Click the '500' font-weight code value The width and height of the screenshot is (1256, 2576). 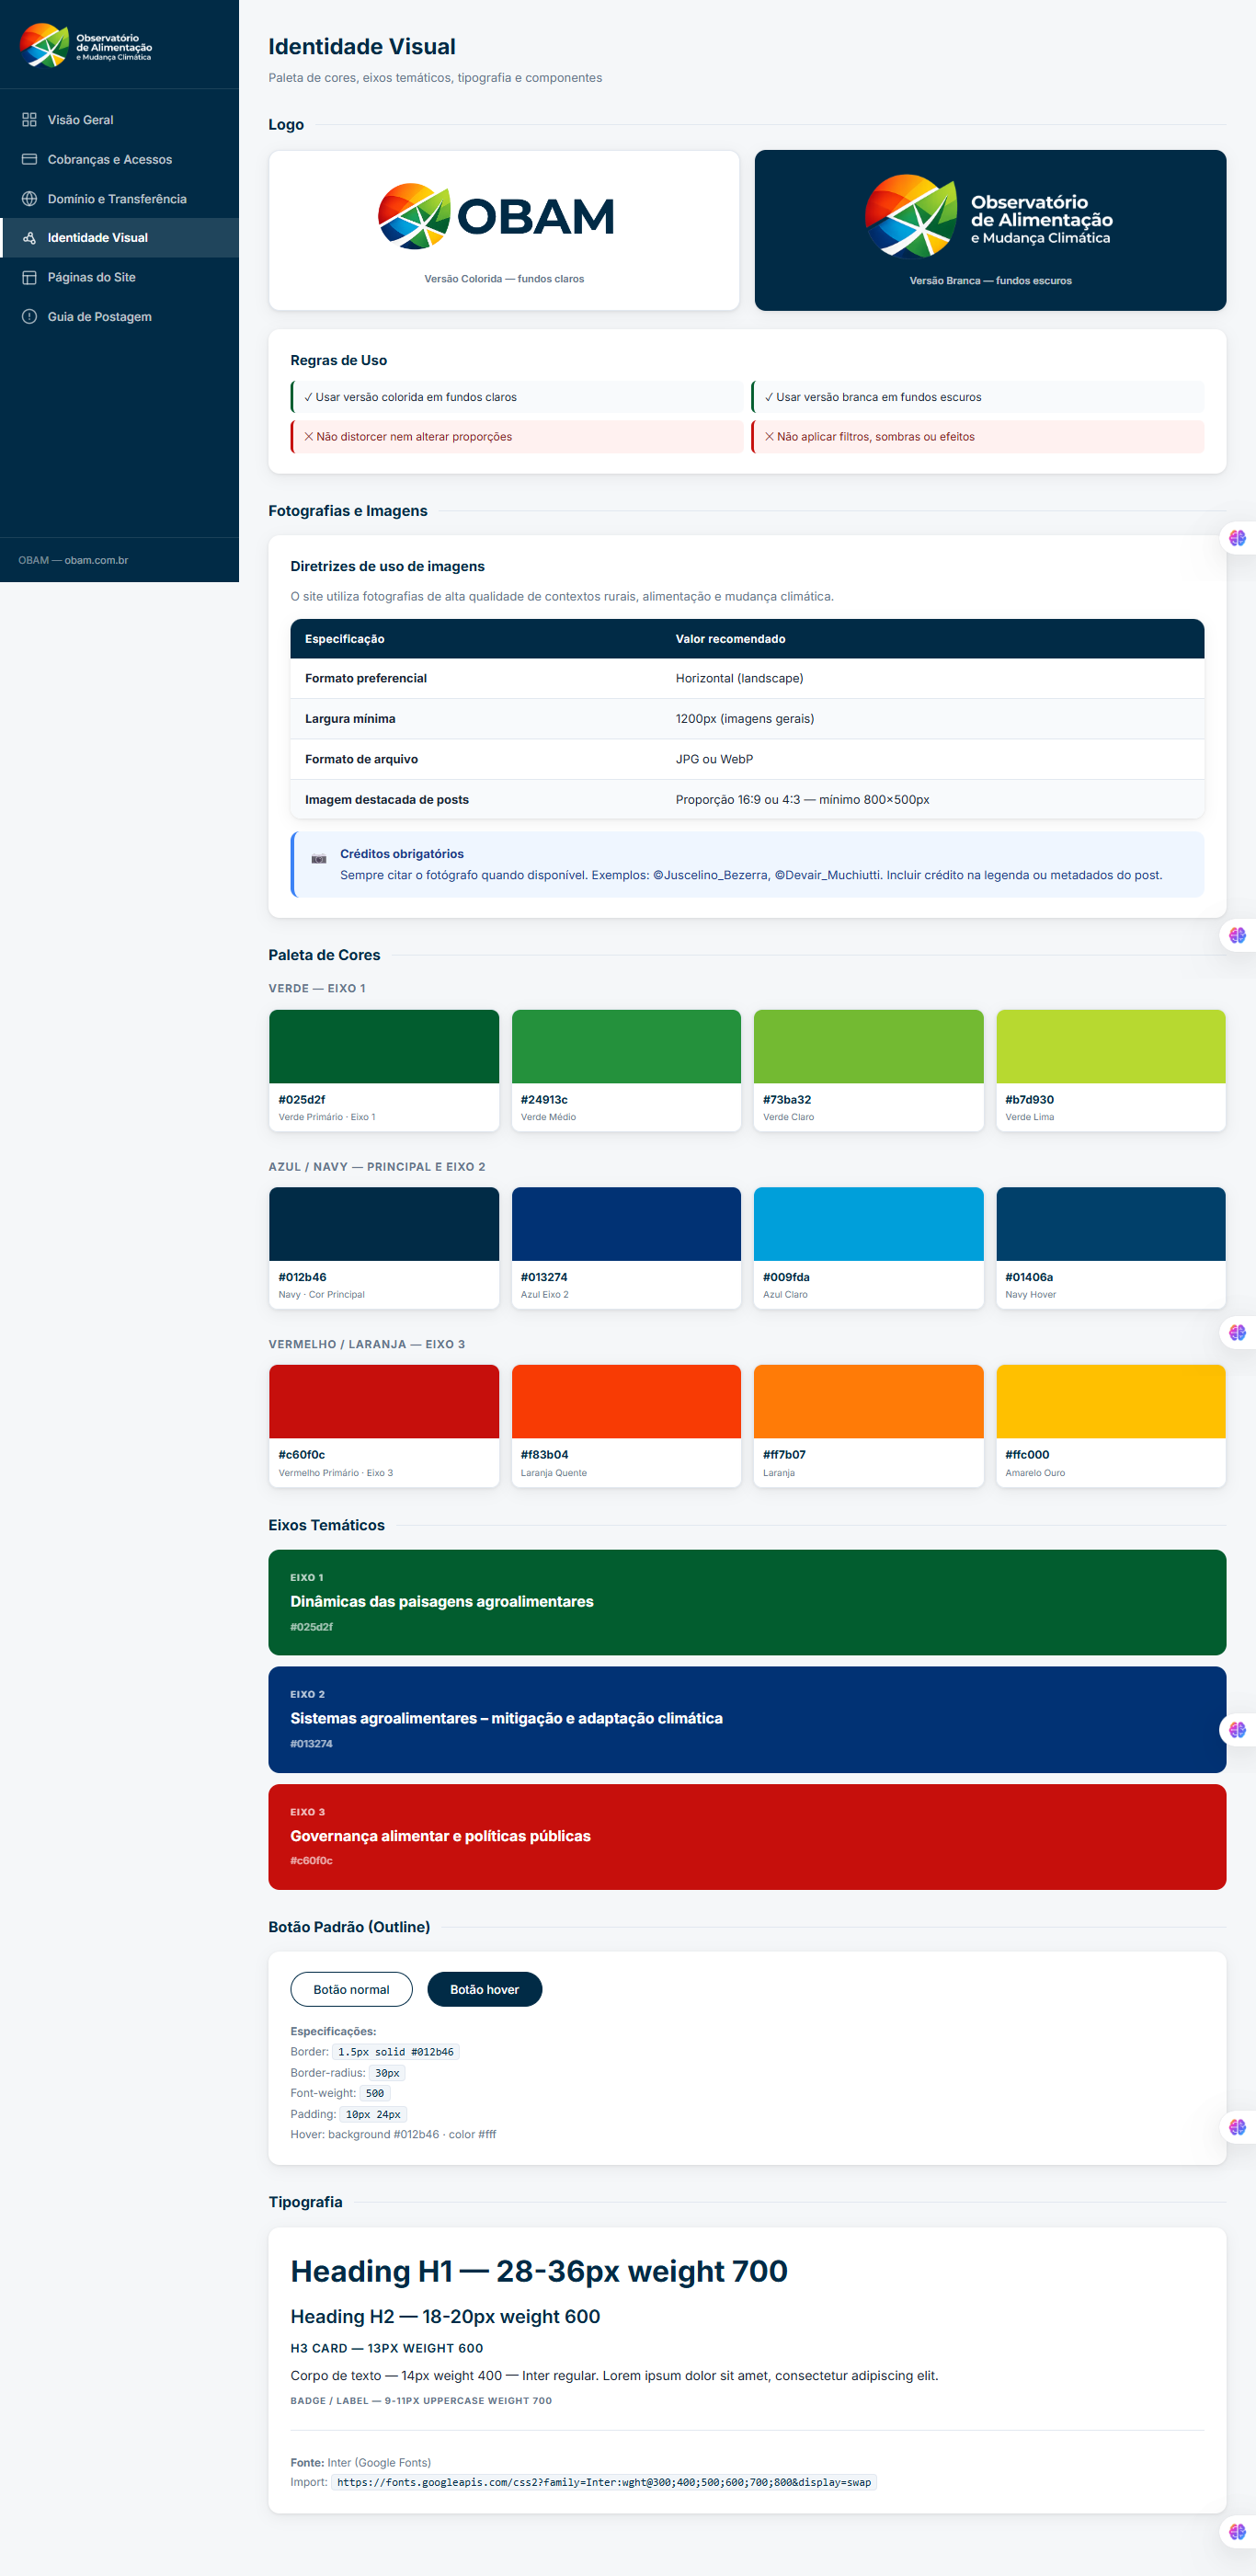coord(374,2093)
